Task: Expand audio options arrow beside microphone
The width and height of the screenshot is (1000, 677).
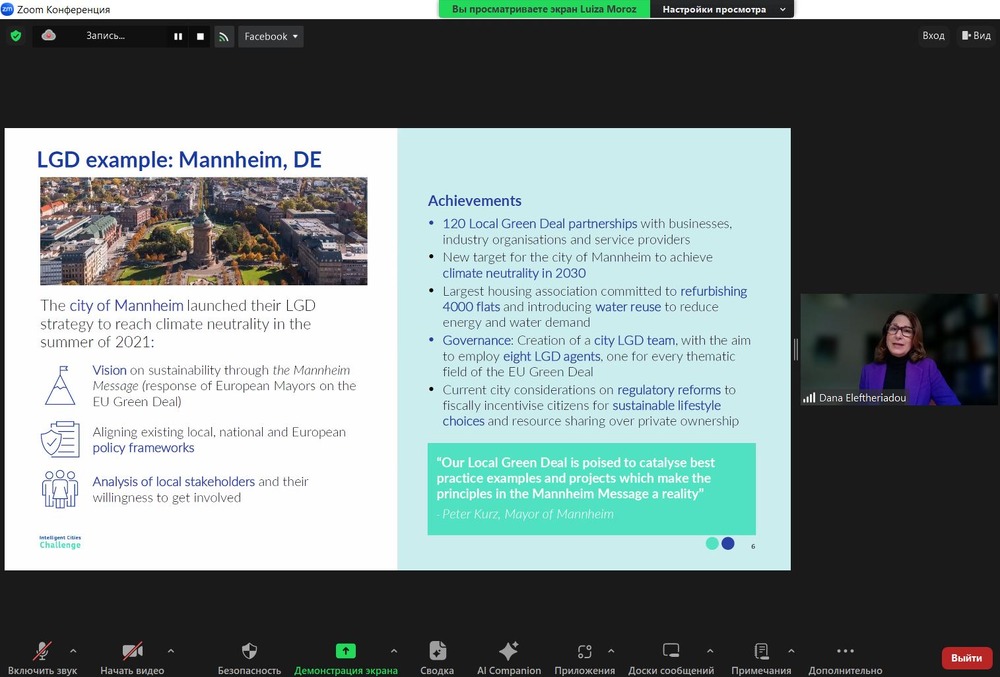Action: 73,650
